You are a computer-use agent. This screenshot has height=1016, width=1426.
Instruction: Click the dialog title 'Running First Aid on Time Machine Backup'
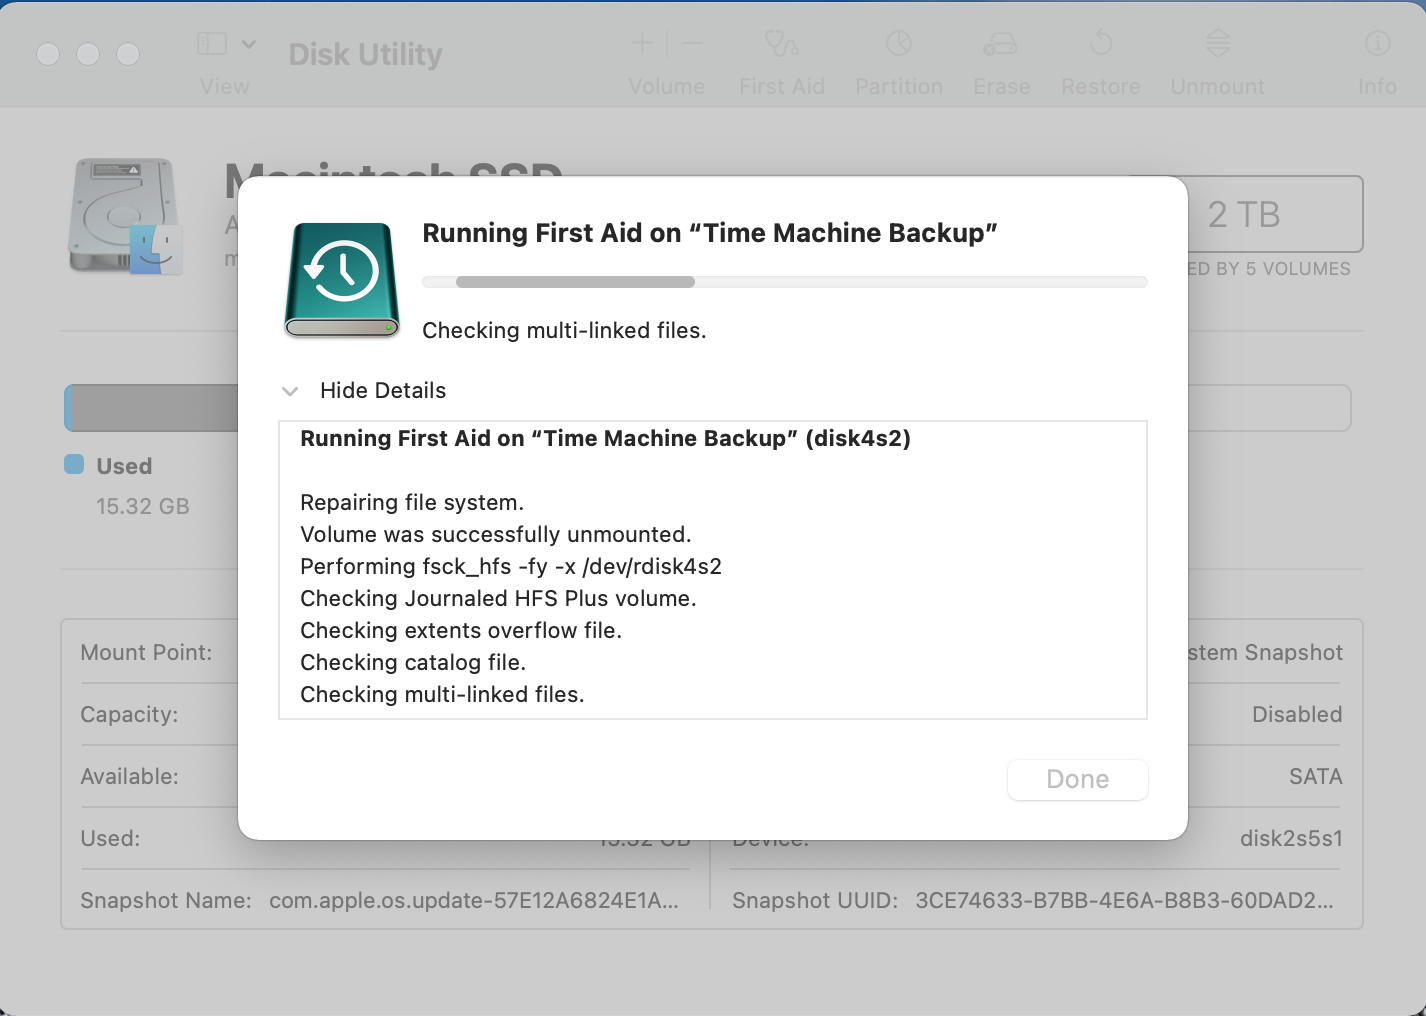point(710,233)
